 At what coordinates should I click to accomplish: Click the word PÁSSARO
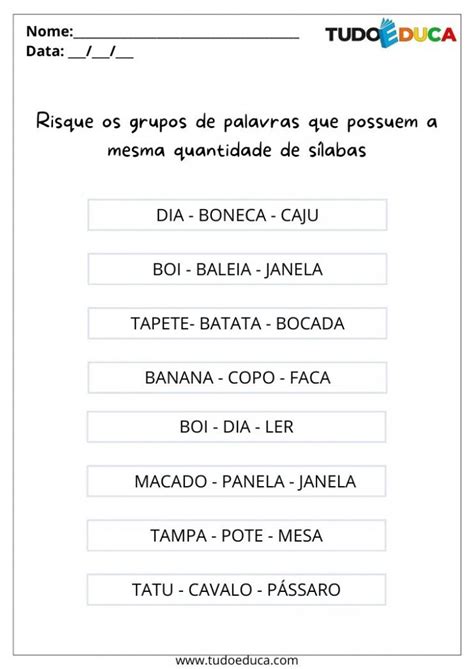click(304, 589)
